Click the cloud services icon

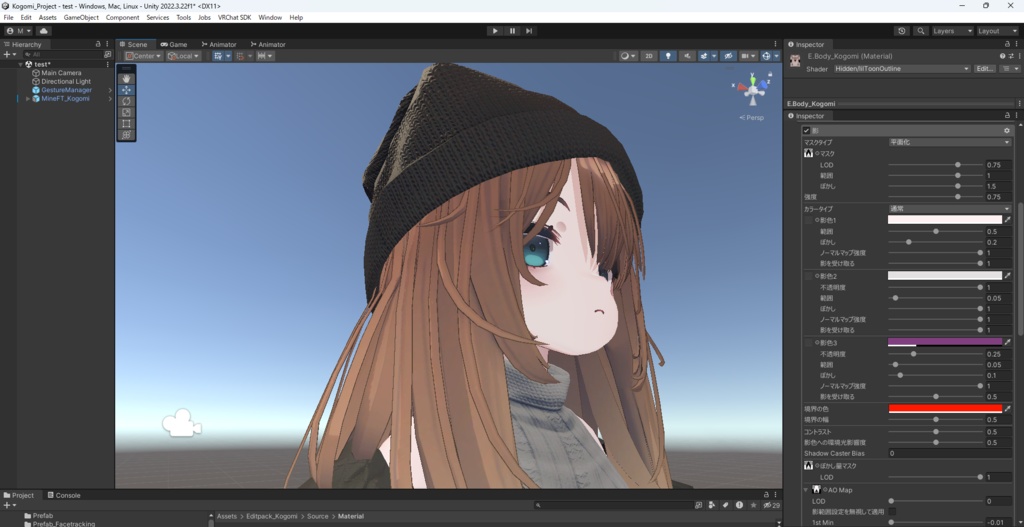pyautogui.click(x=44, y=31)
